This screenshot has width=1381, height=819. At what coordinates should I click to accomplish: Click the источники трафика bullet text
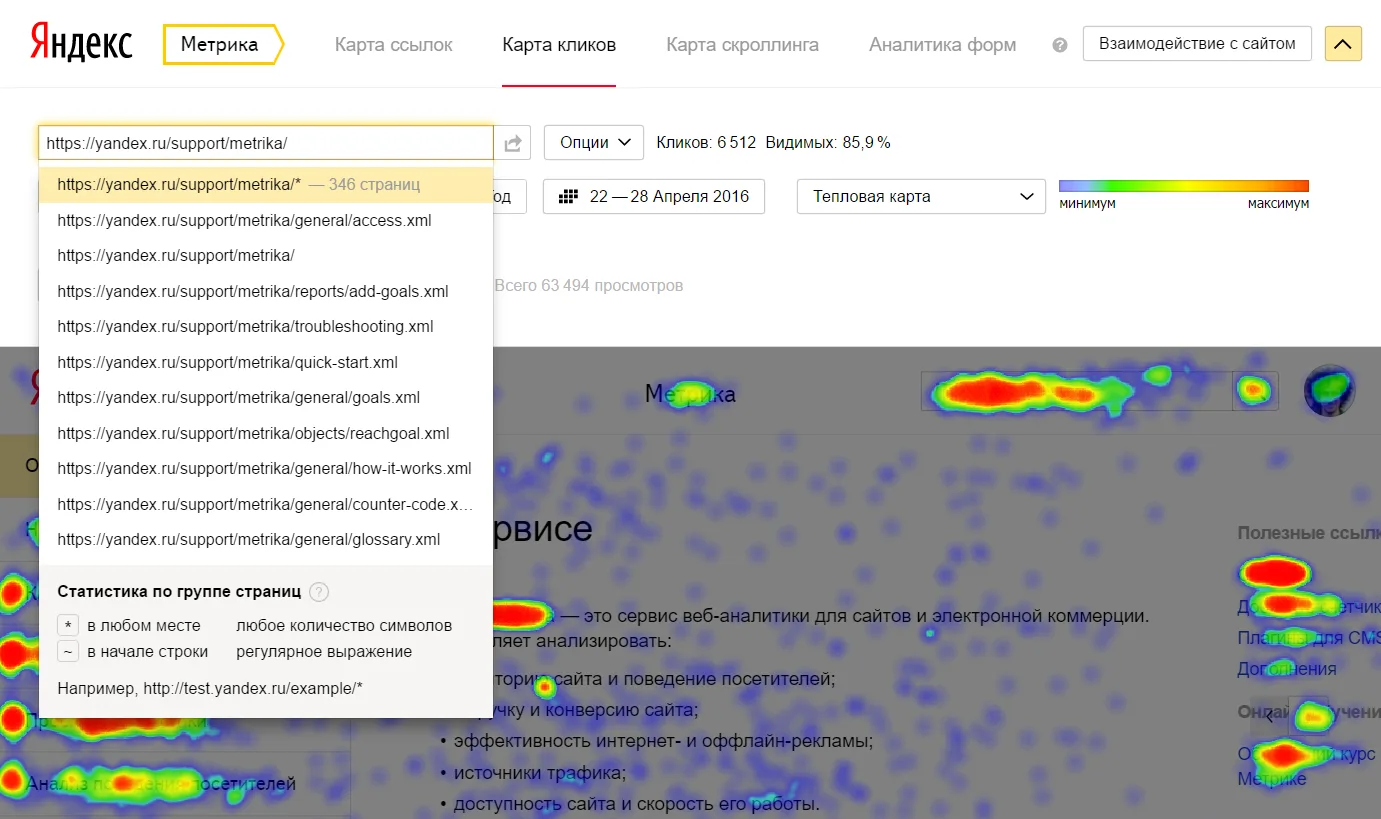point(540,773)
